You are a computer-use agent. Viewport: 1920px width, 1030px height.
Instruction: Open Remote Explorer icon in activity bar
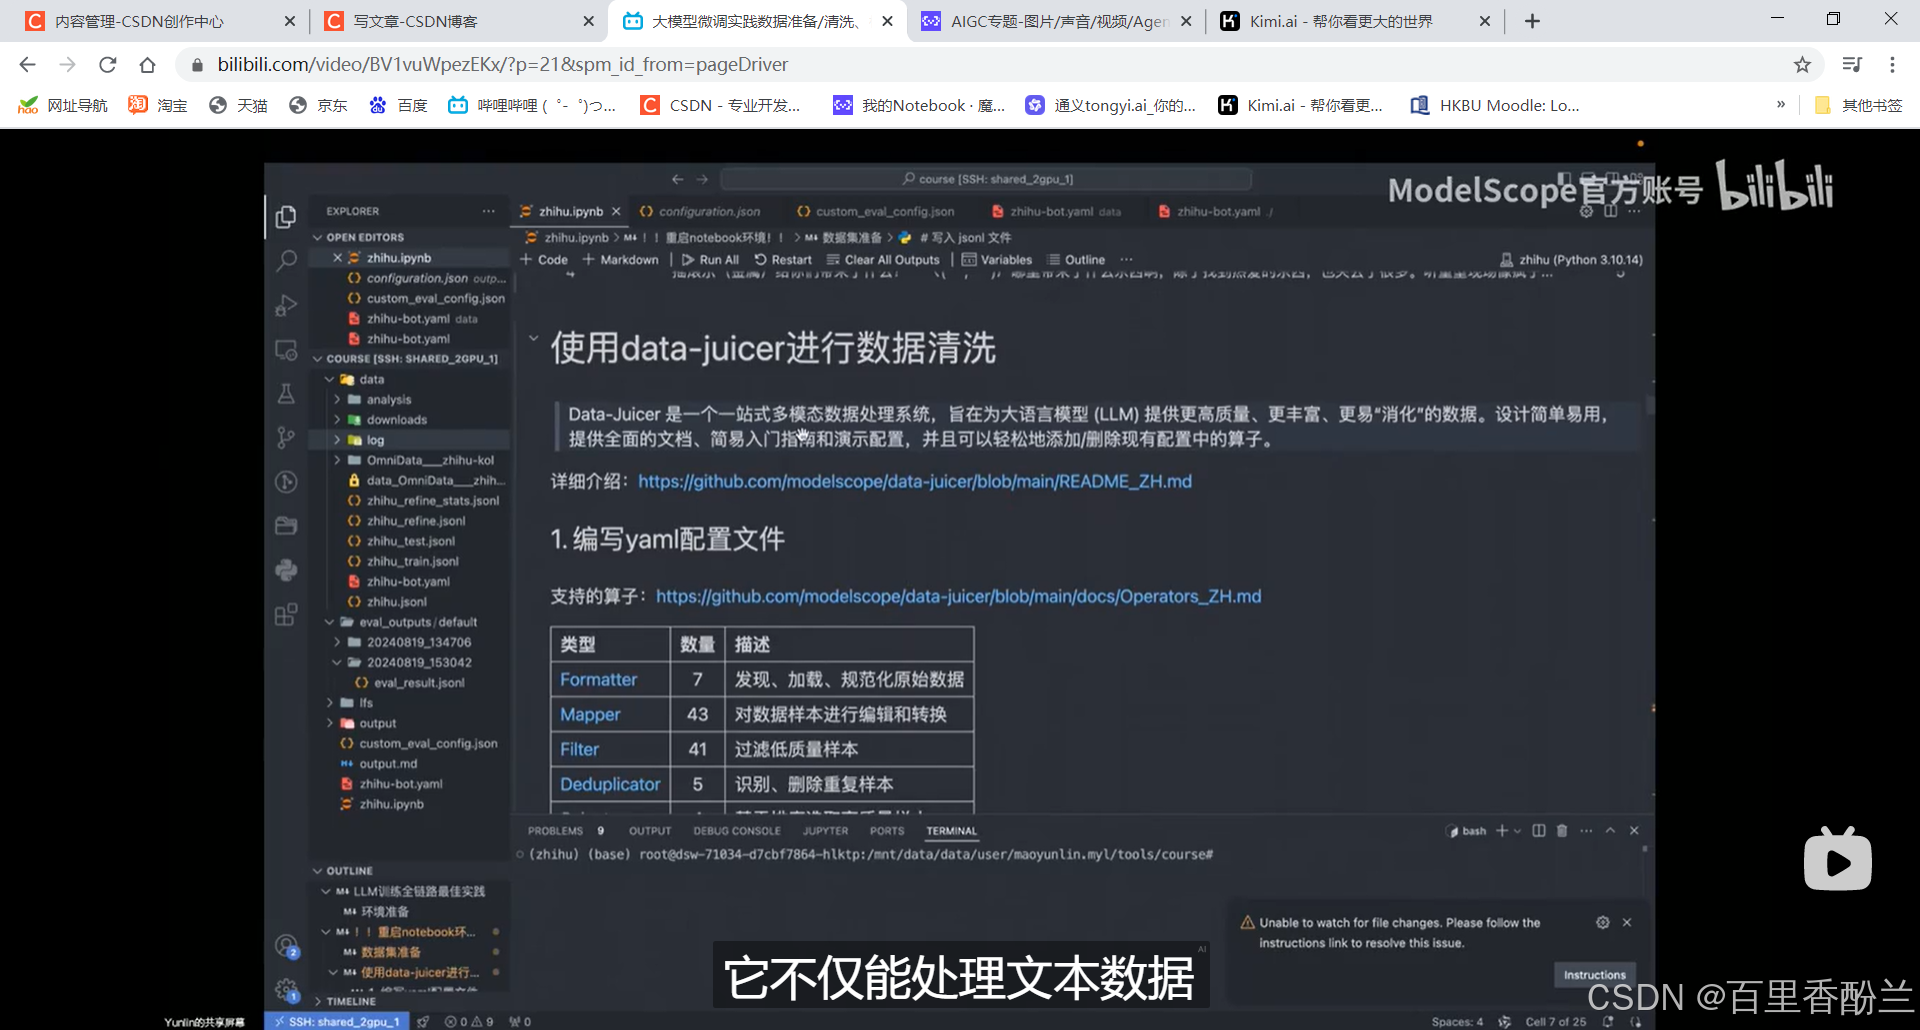pos(286,350)
